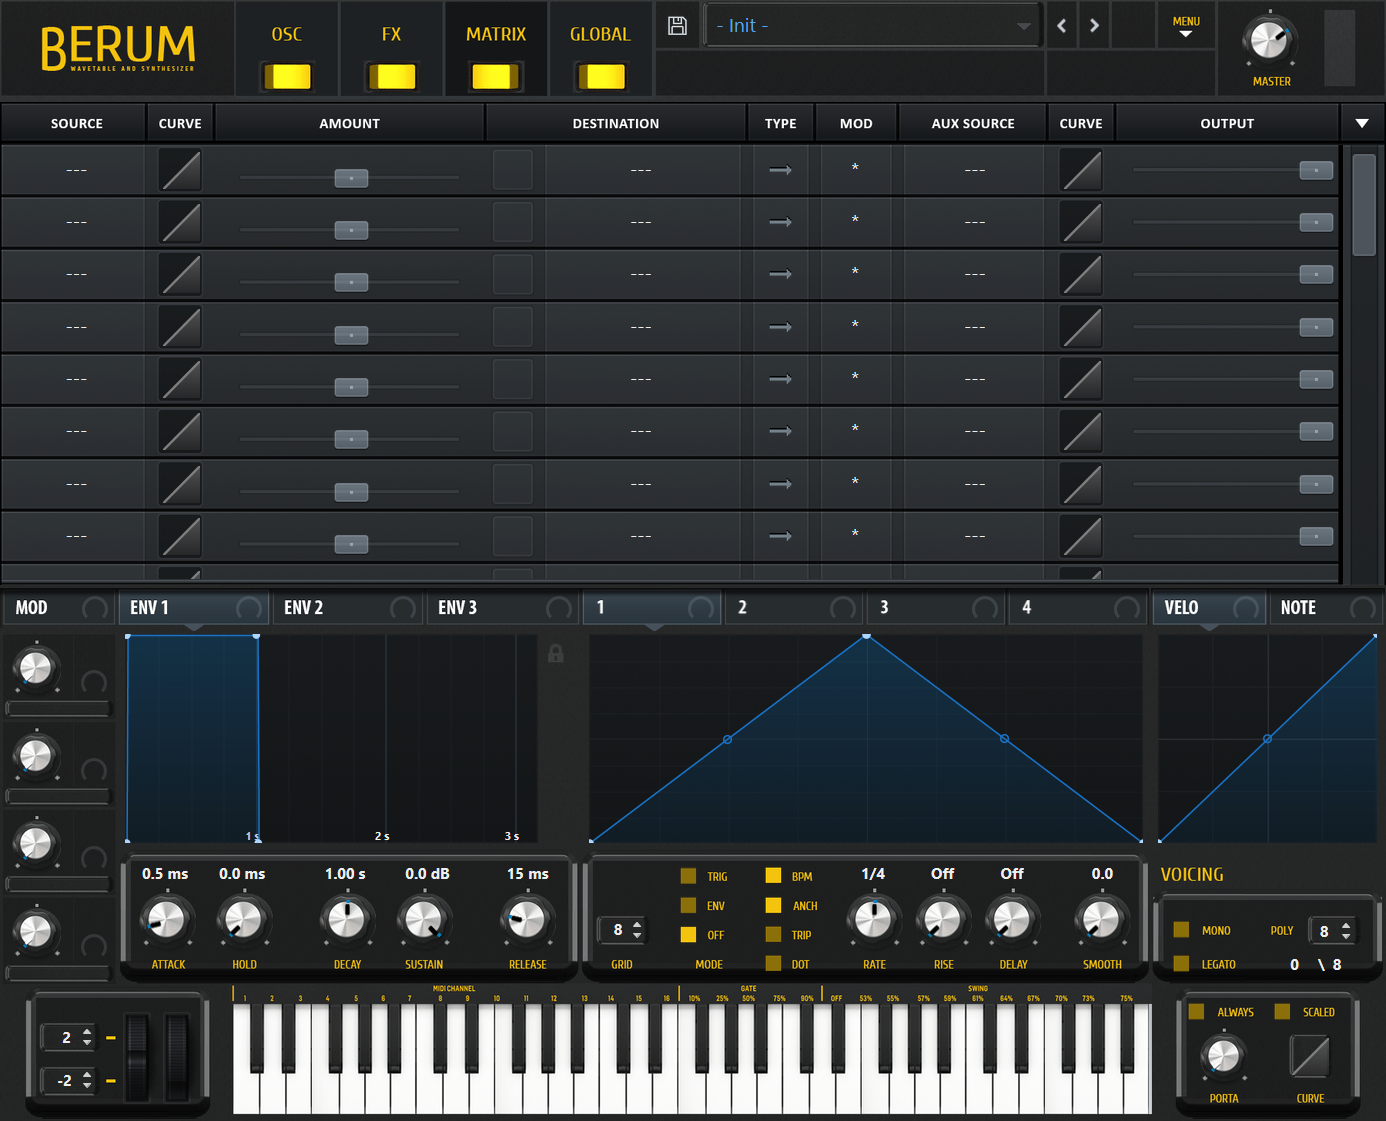1386x1121 pixels.
Task: Enable ENV mode for LFO
Action: pos(688,905)
